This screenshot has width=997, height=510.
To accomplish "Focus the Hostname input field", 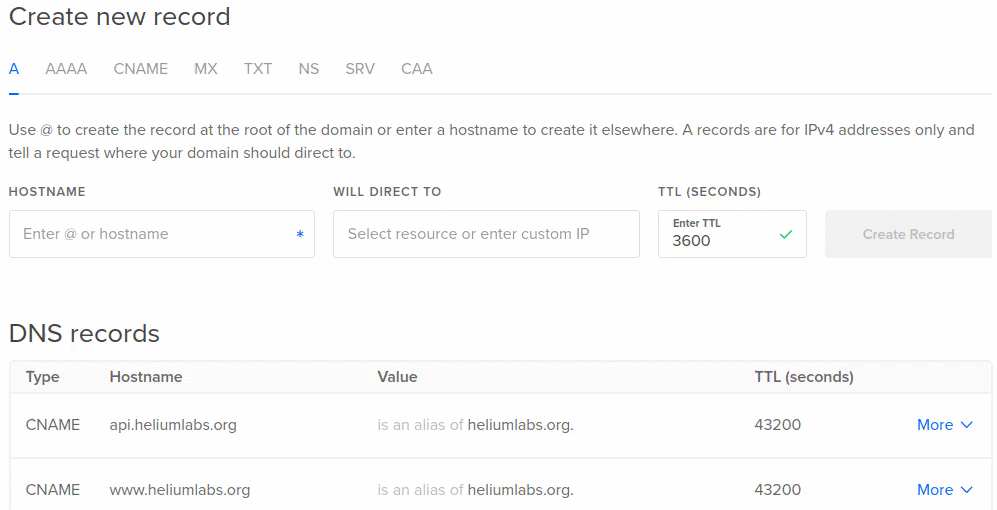I will (162, 234).
